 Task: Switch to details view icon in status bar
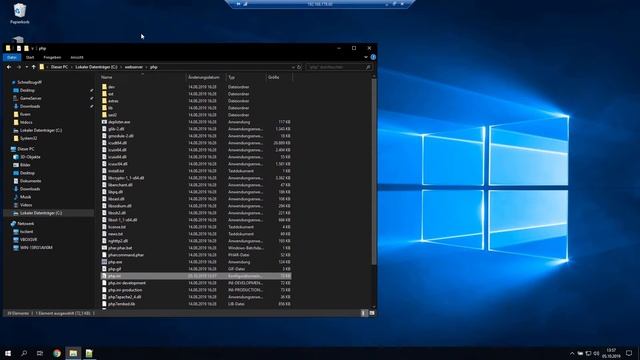(x=363, y=313)
